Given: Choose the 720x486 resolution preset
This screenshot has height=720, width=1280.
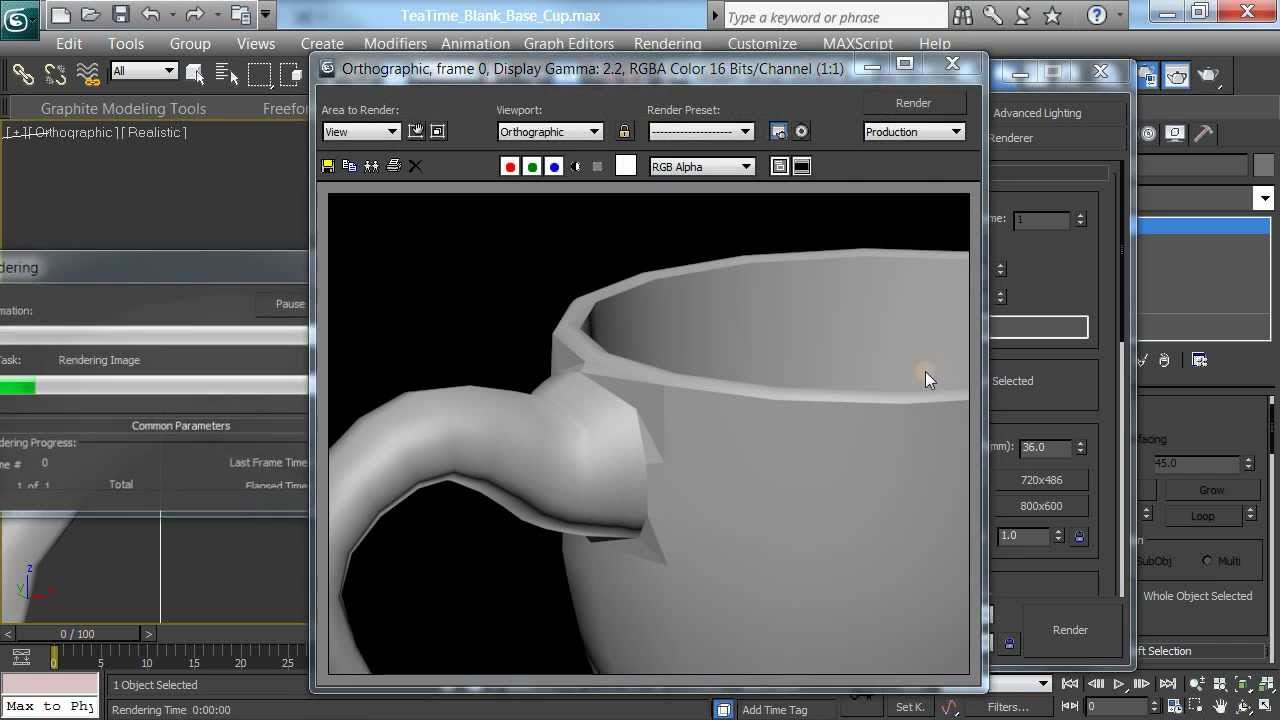Looking at the screenshot, I should [1041, 480].
